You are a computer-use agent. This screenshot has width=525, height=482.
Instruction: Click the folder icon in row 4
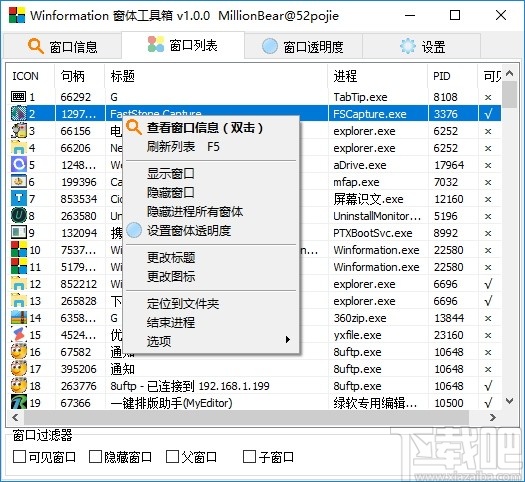pos(18,148)
